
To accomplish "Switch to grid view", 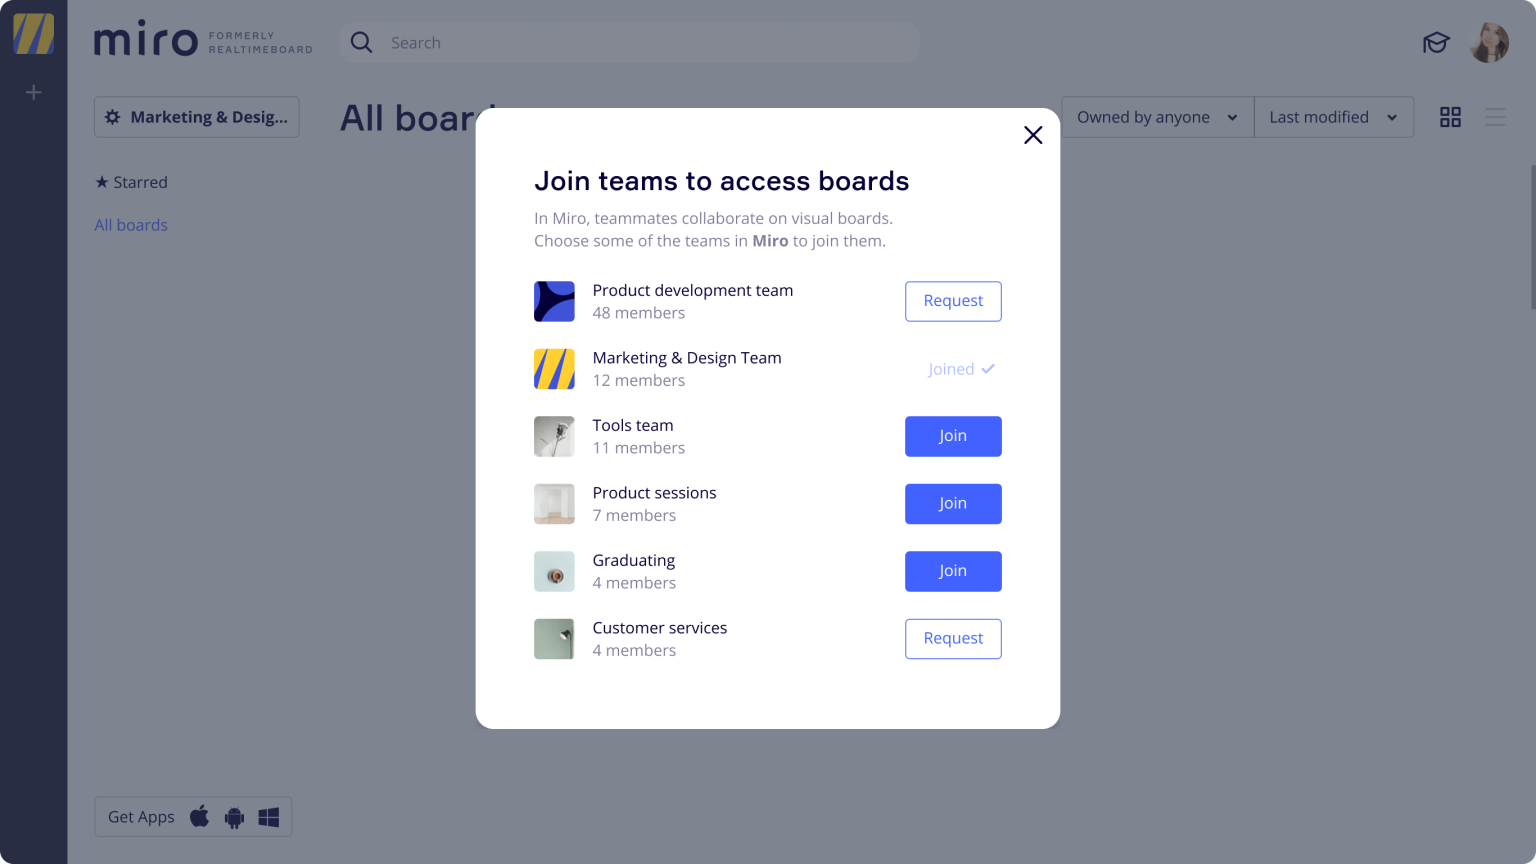I will (1450, 117).
